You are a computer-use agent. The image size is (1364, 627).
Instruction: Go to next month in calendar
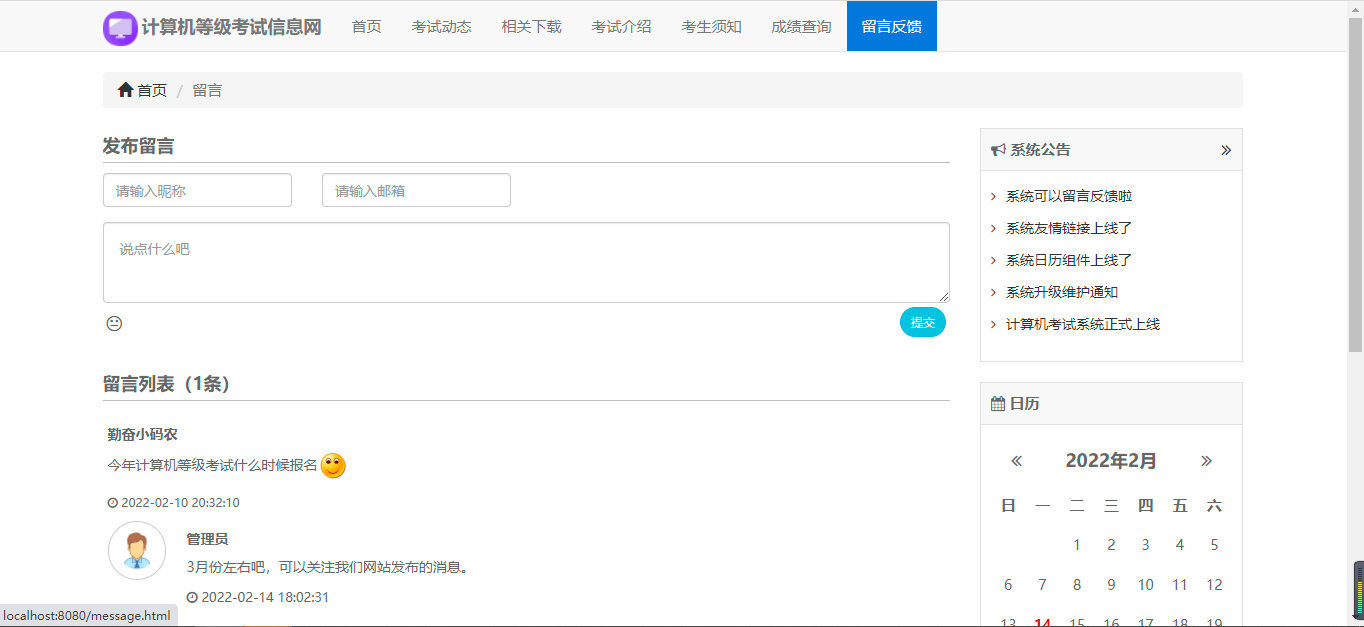pos(1206,461)
